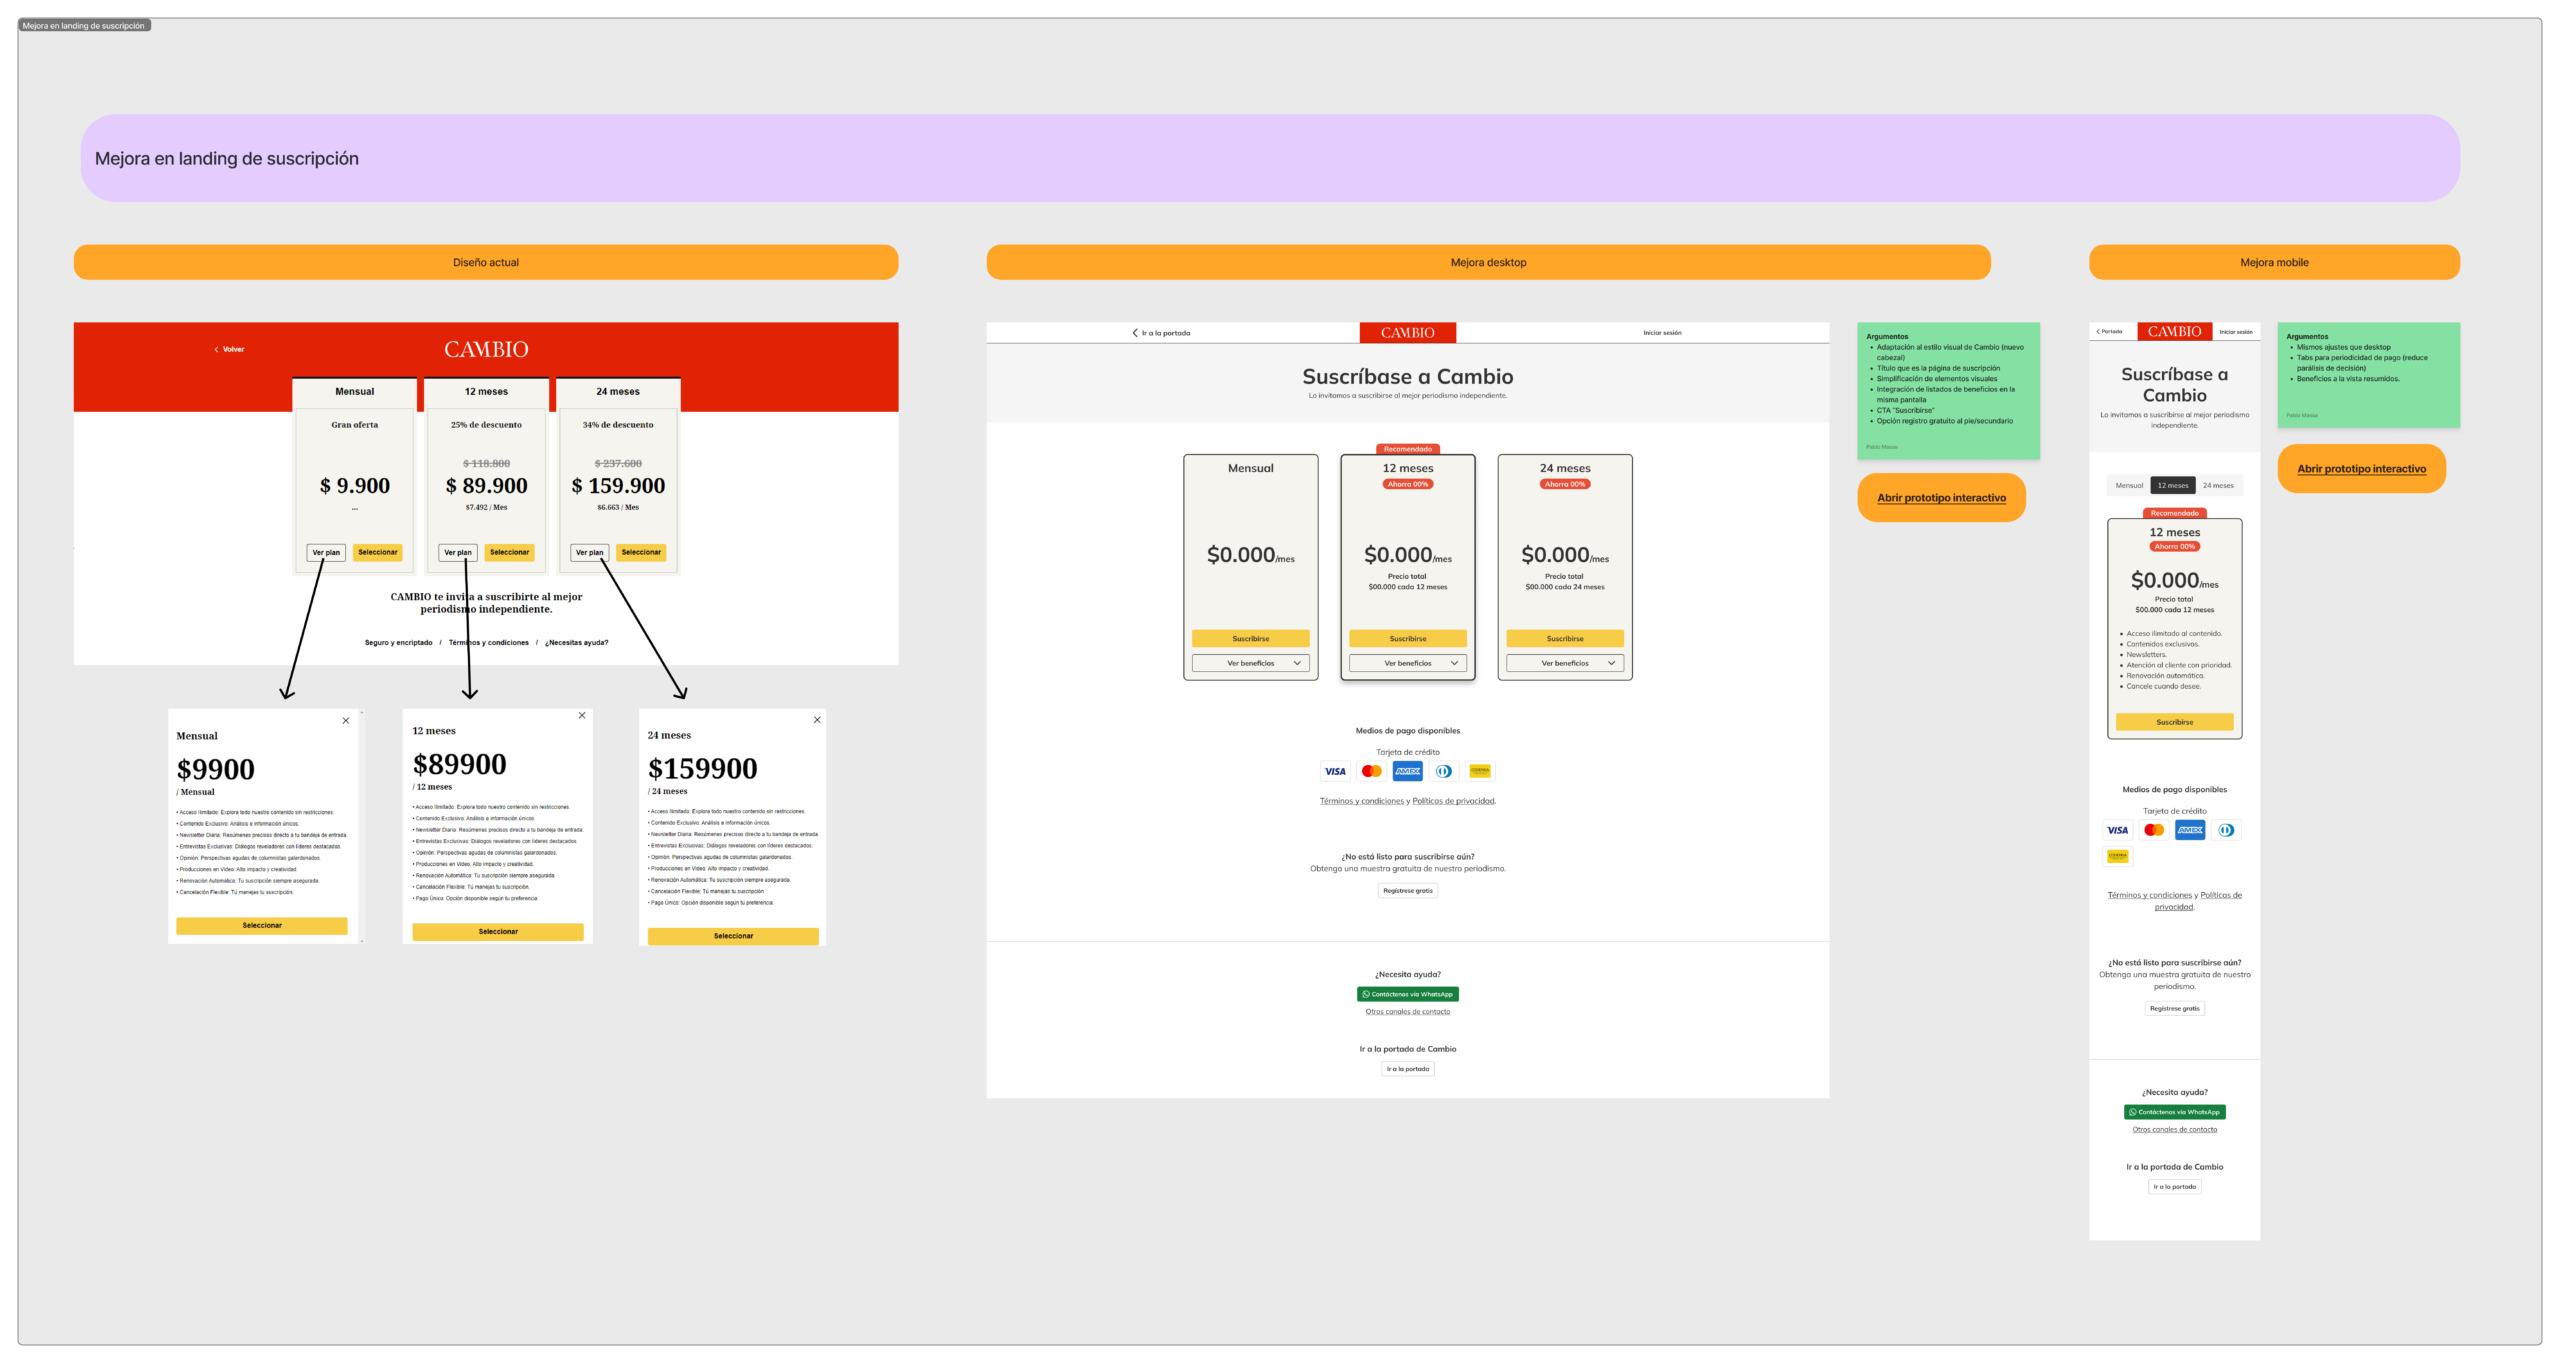
Task: Click the Amex icon in mobile mockup
Action: [2190, 830]
